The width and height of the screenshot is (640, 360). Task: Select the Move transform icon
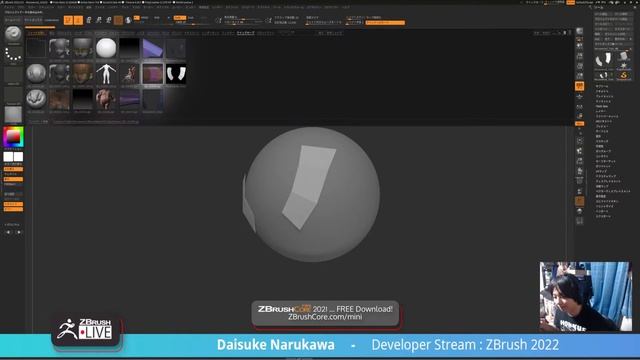coord(89,20)
